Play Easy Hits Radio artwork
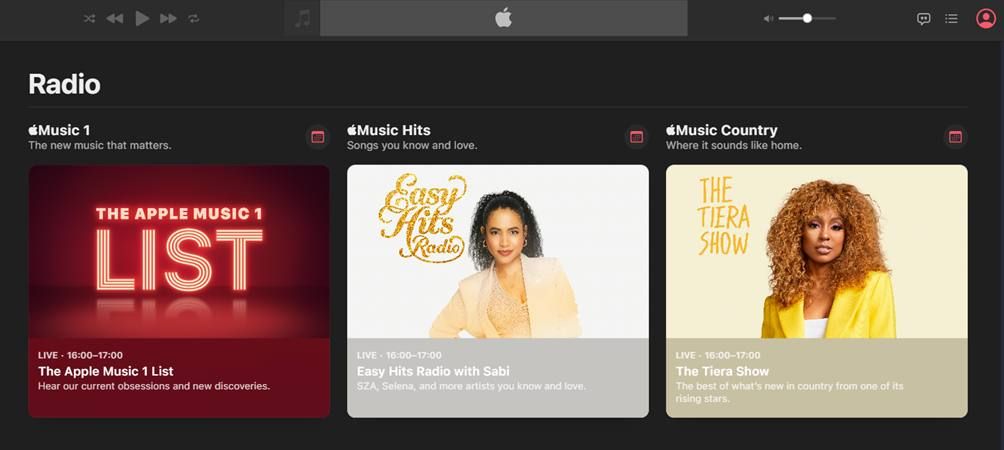1004x450 pixels. coord(498,252)
